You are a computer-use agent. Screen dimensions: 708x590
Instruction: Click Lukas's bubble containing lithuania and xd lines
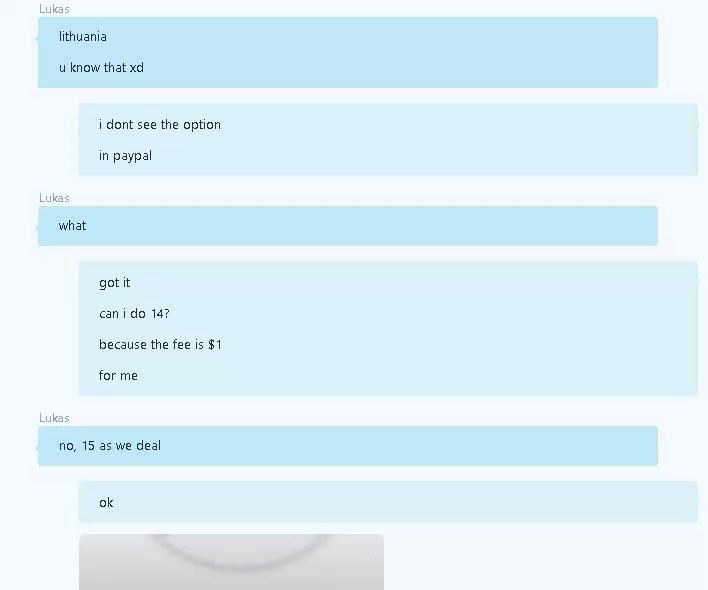[x=348, y=52]
